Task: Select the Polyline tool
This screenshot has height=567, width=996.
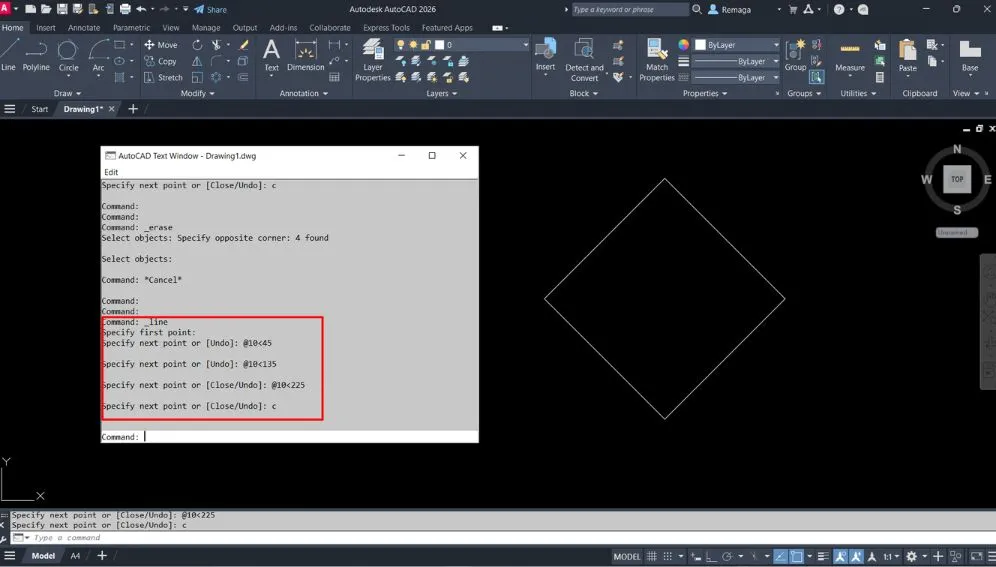Action: click(x=36, y=54)
